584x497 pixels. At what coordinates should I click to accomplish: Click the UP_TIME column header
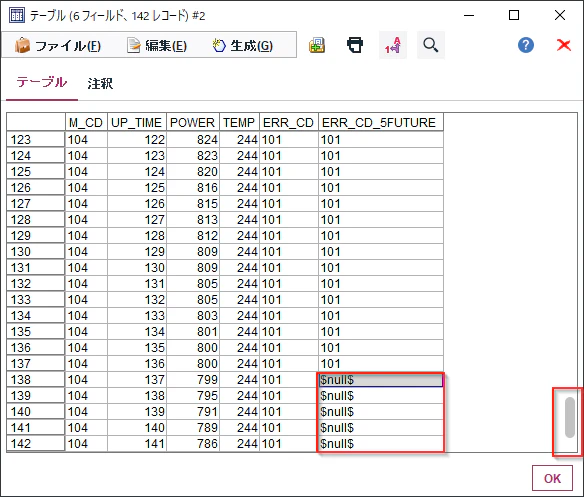[x=137, y=122]
